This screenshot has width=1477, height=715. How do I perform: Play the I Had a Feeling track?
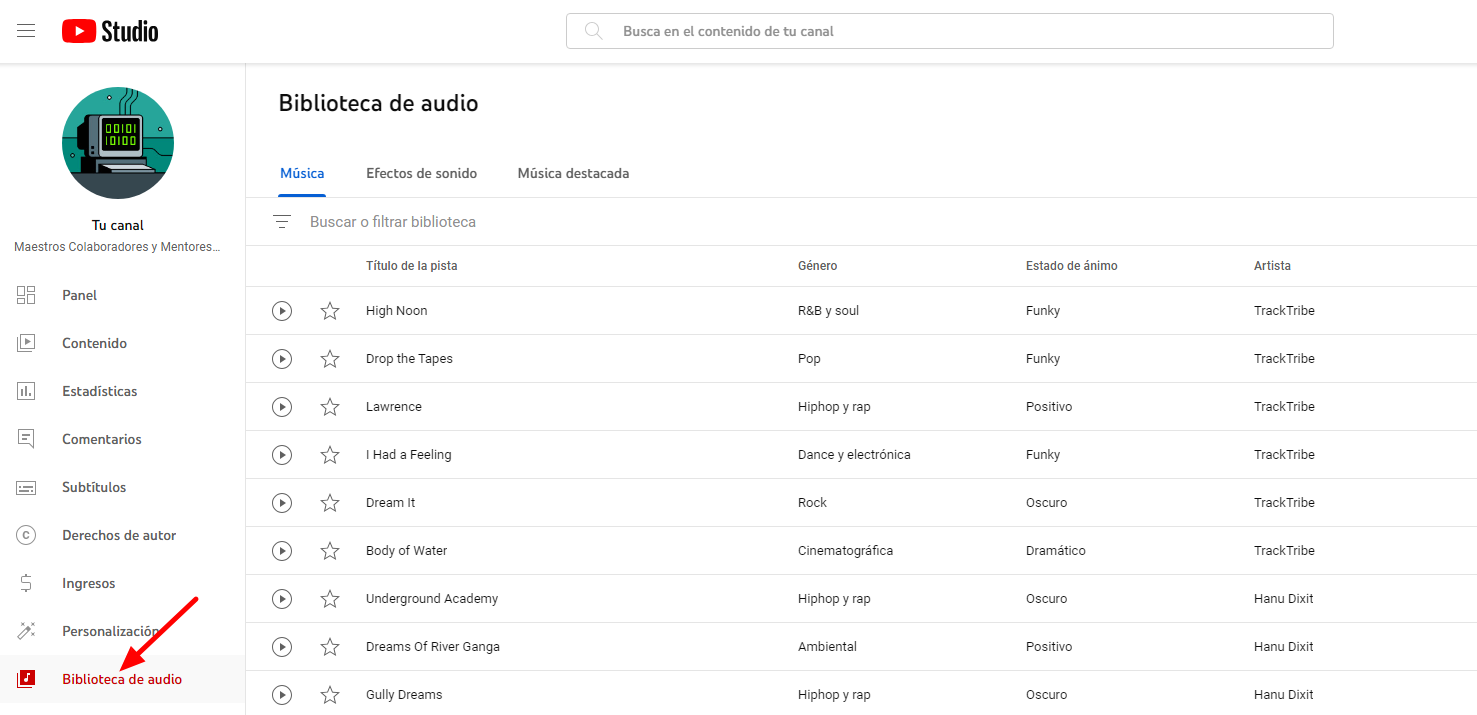[282, 455]
